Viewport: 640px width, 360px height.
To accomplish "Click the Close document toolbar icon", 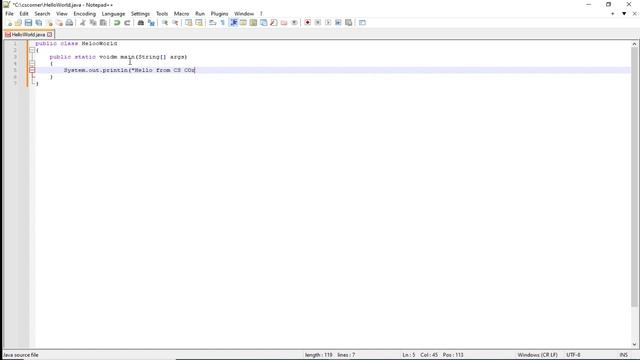I will [49, 23].
